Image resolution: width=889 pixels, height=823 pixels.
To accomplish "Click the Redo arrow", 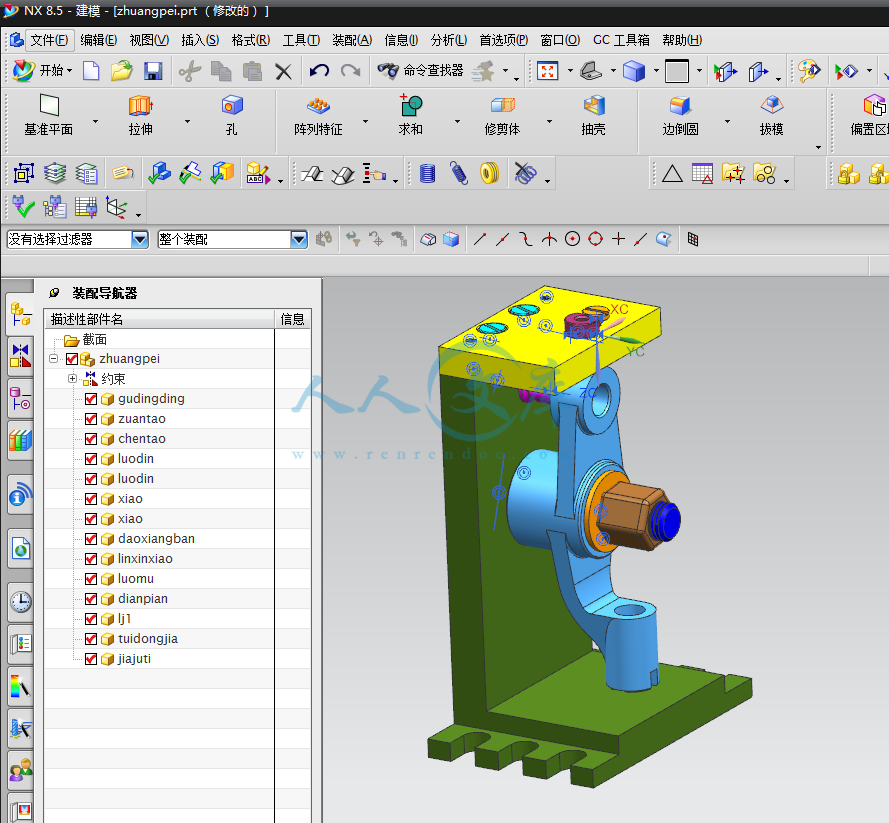I will coord(350,71).
